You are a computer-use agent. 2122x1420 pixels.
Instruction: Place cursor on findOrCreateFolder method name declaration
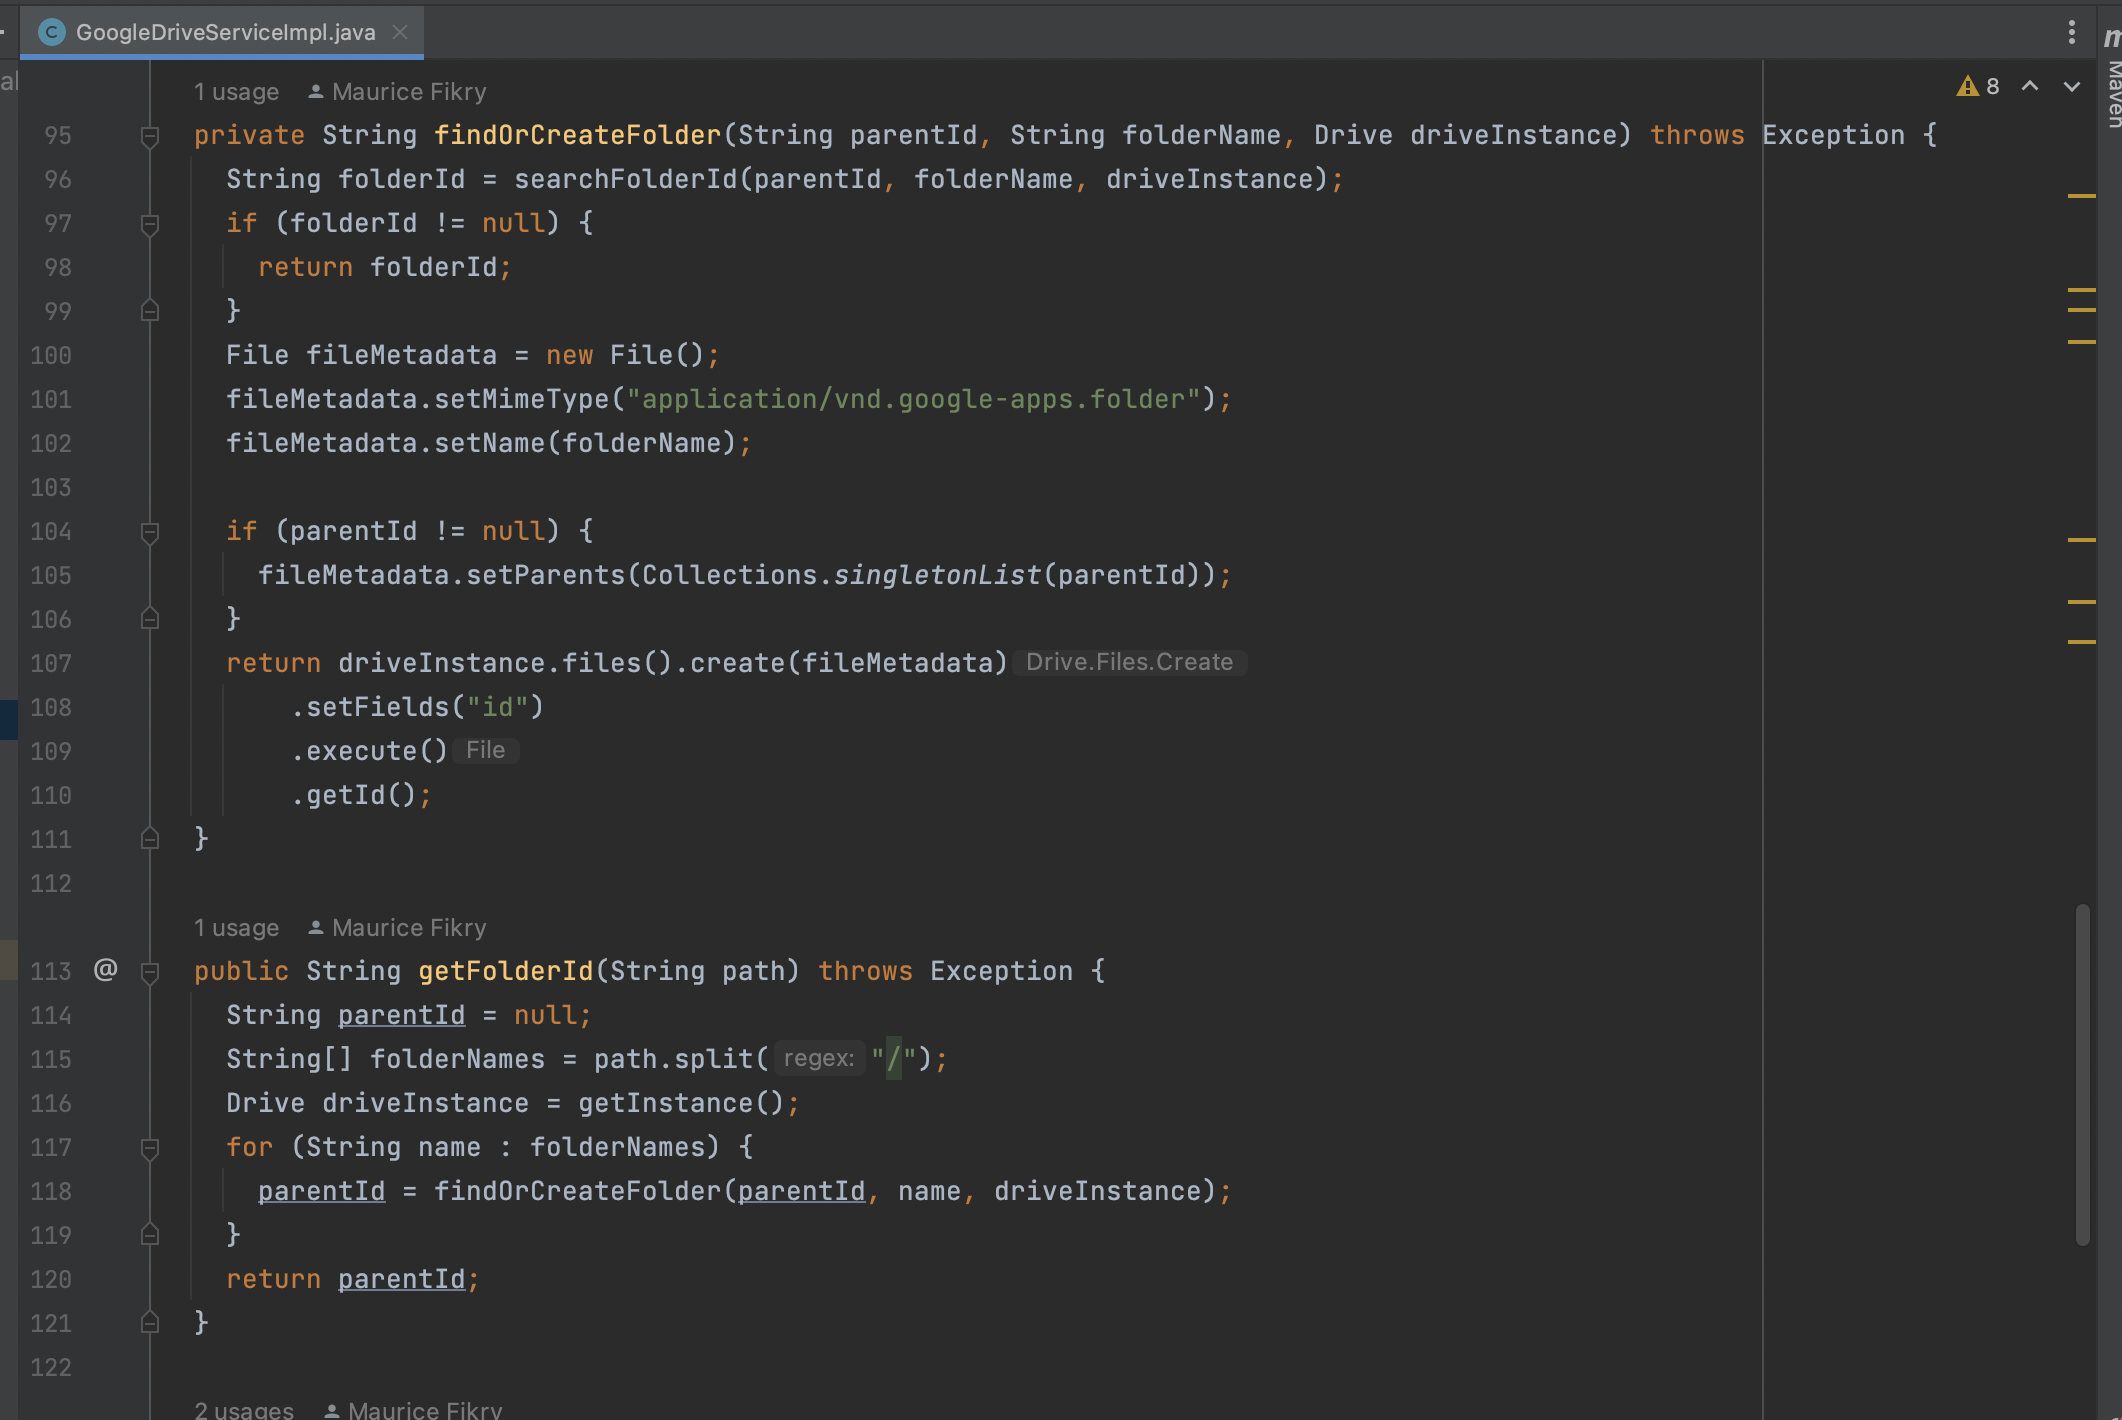pyautogui.click(x=577, y=135)
